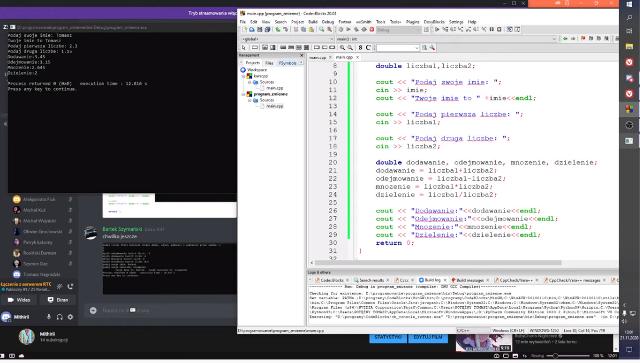Screen dimensions: 640x363
Task: Collapse Sources folder under kurscpp
Action: coord(250,82)
